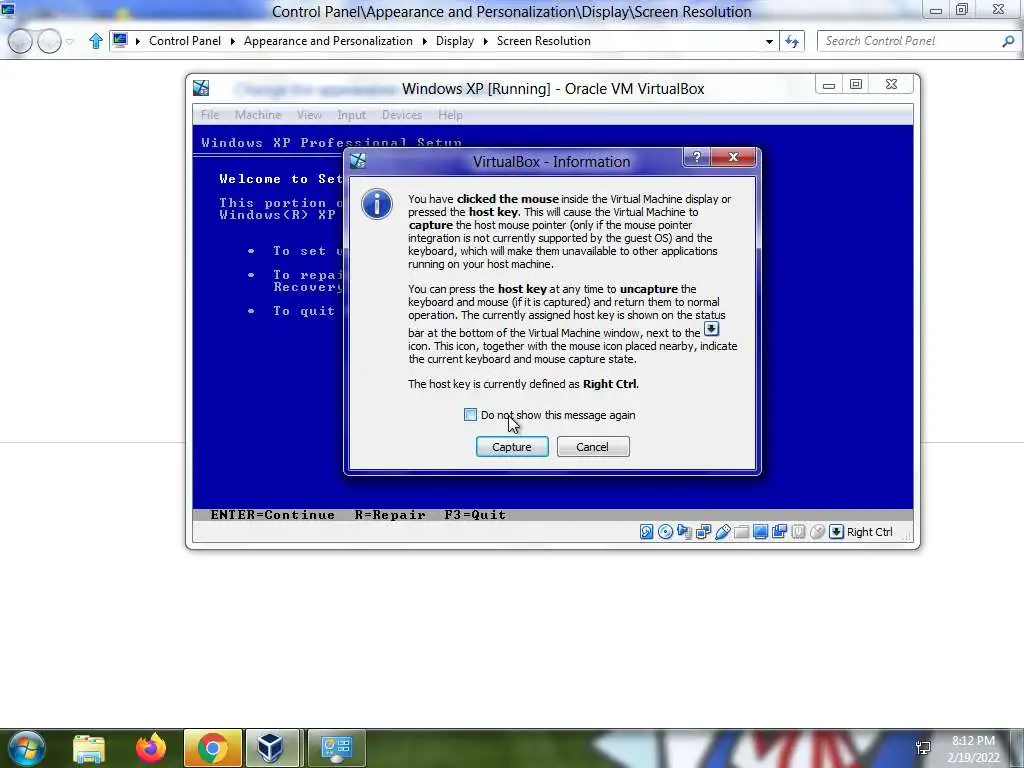Click the Windows Start button
Viewport: 1024px width, 768px height.
click(27, 748)
